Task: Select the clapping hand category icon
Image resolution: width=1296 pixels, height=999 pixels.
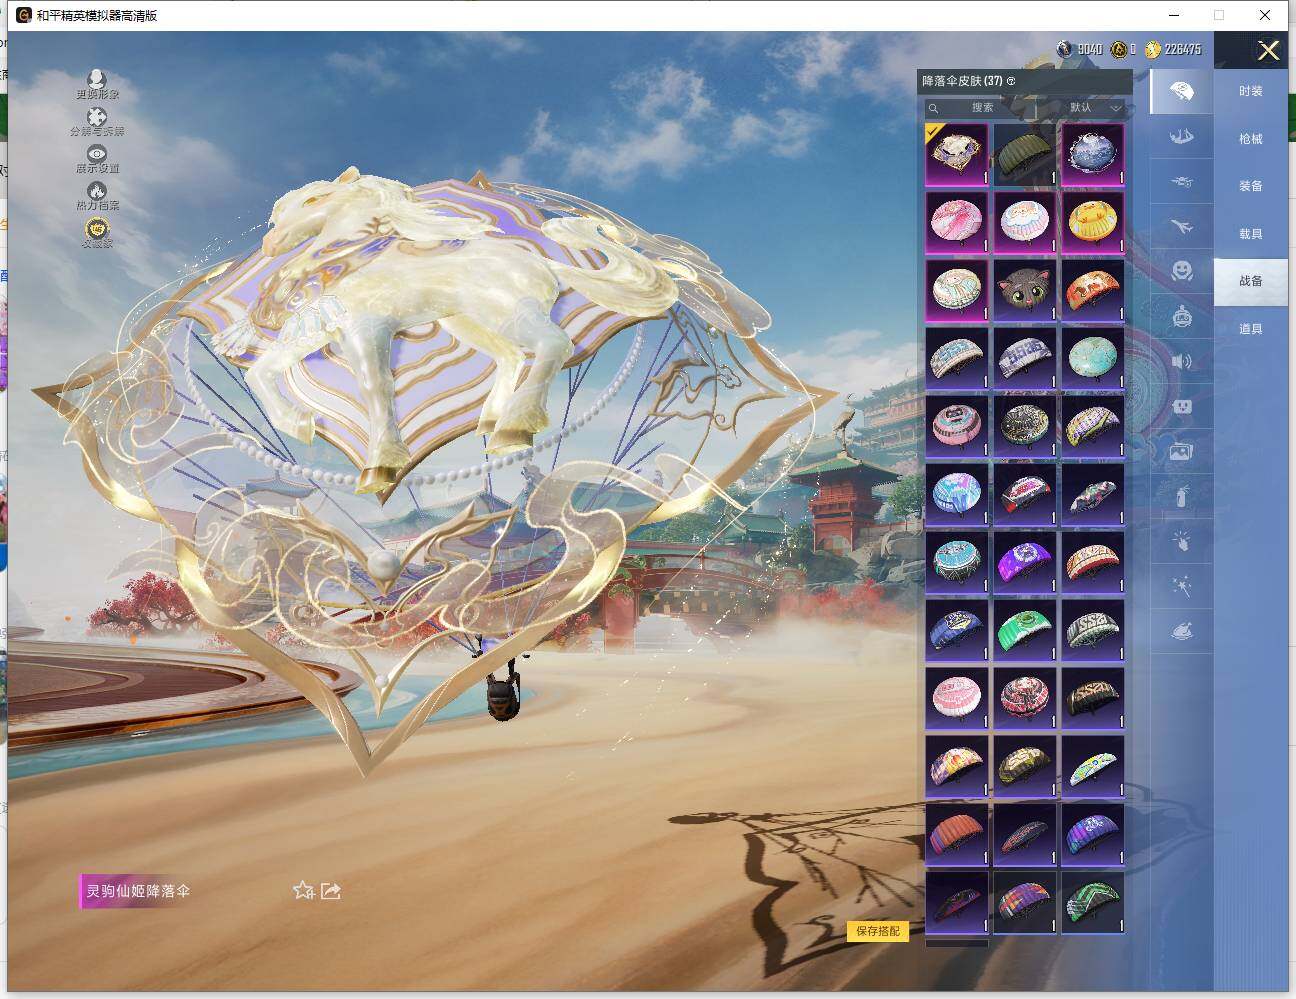Action: click(x=1181, y=541)
